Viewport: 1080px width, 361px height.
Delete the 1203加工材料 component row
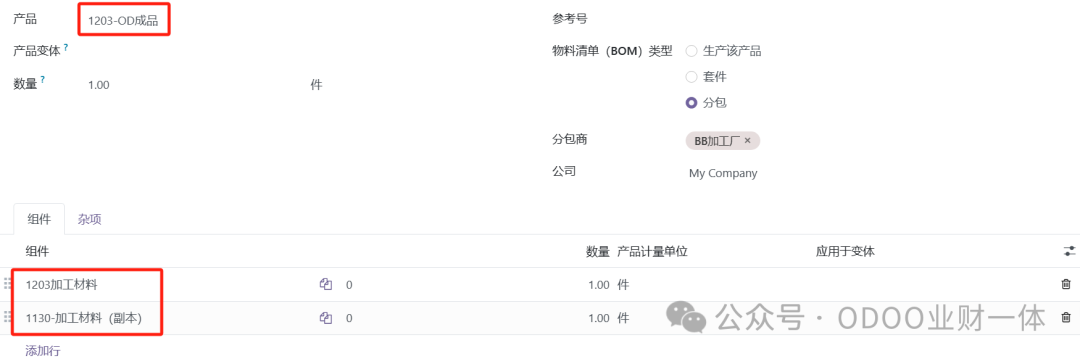[1066, 284]
